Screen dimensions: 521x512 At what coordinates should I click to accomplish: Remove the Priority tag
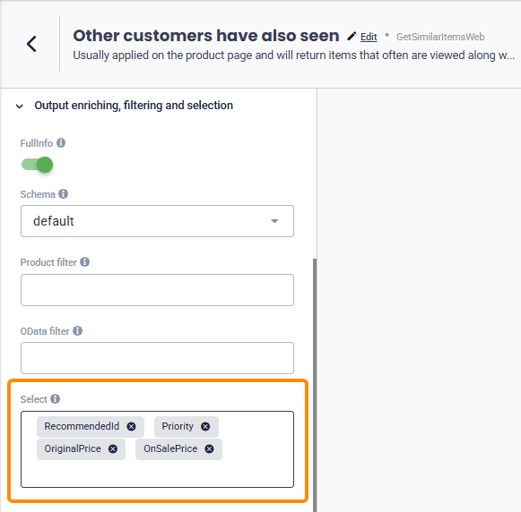206,426
